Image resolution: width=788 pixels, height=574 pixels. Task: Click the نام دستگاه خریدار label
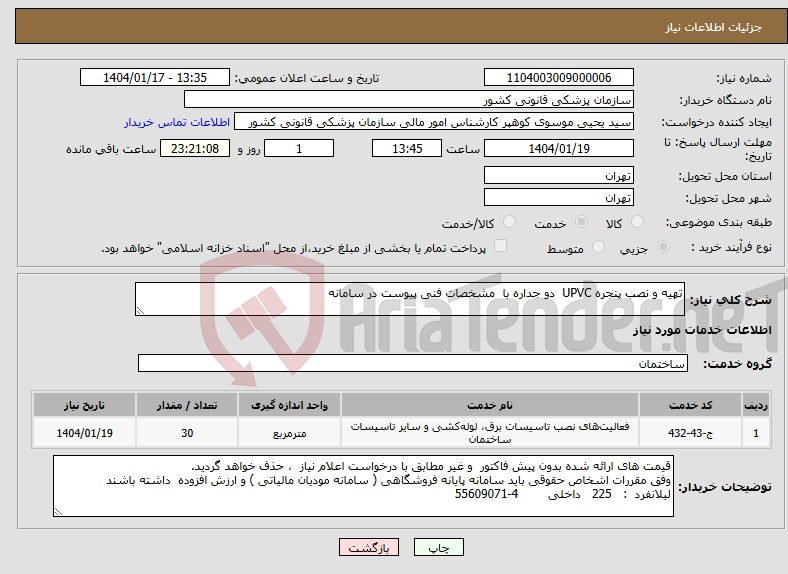click(x=726, y=100)
